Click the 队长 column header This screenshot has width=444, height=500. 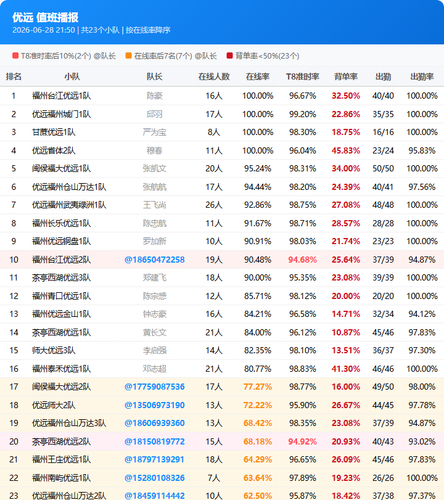coord(154,77)
